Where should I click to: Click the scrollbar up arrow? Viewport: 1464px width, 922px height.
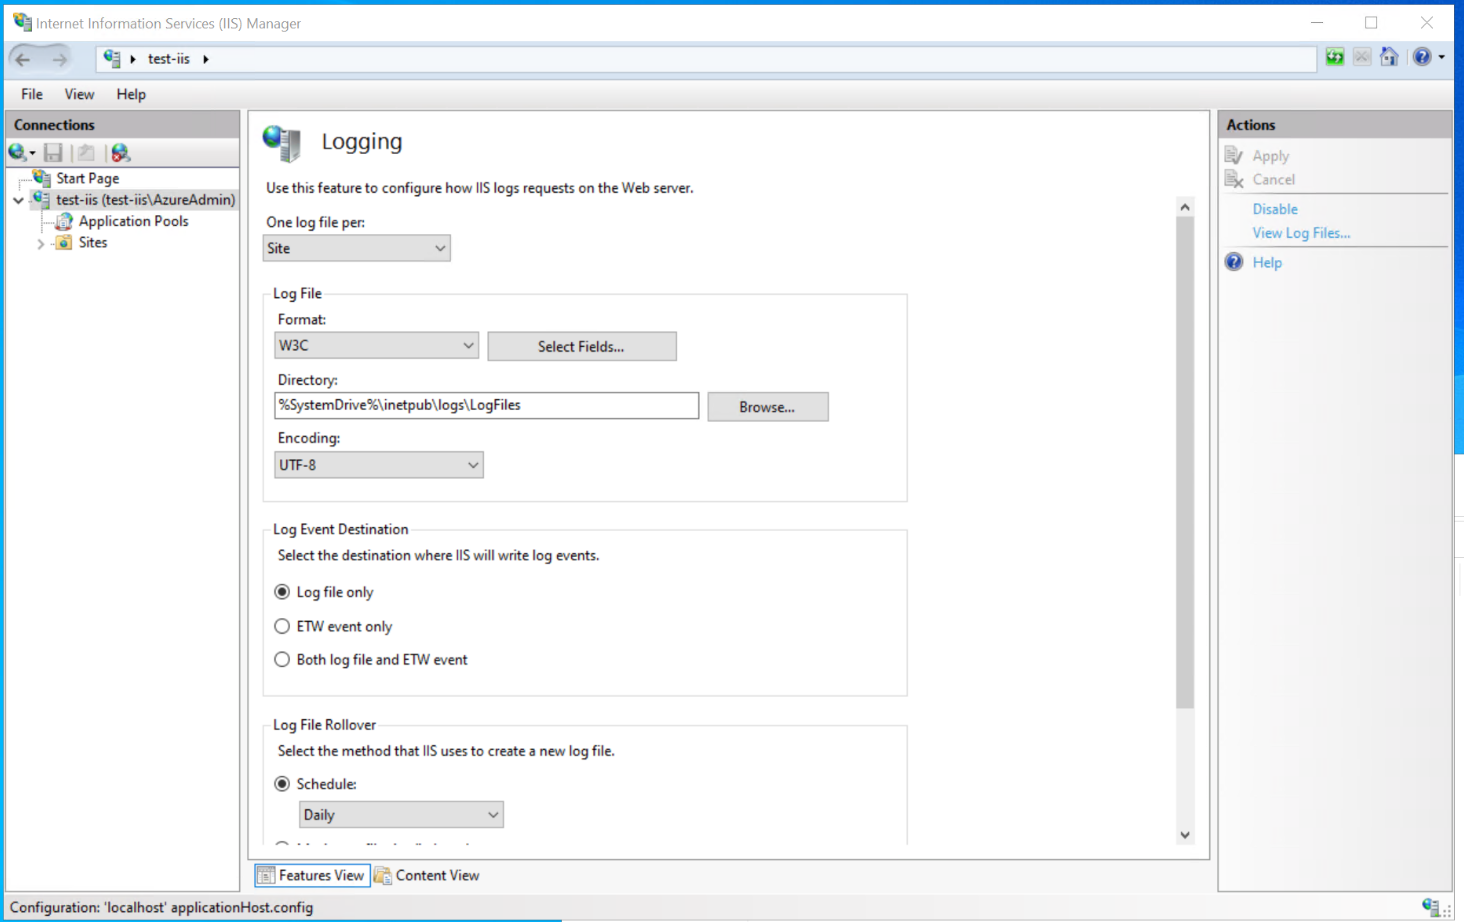click(x=1185, y=208)
